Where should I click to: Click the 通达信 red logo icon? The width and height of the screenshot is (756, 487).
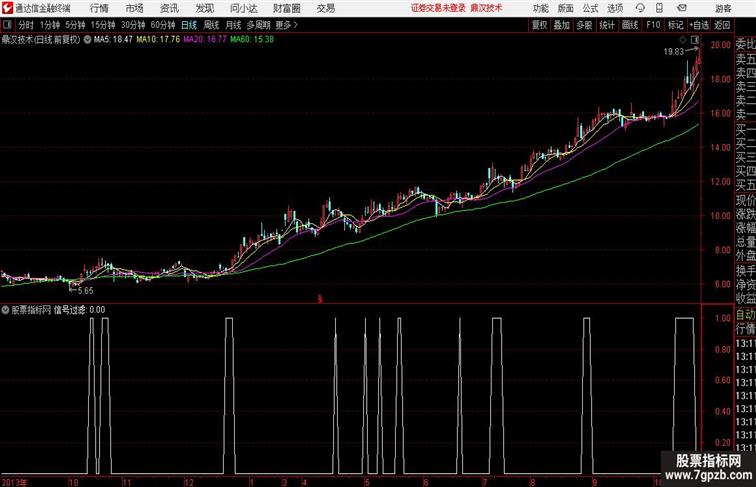click(x=7, y=8)
